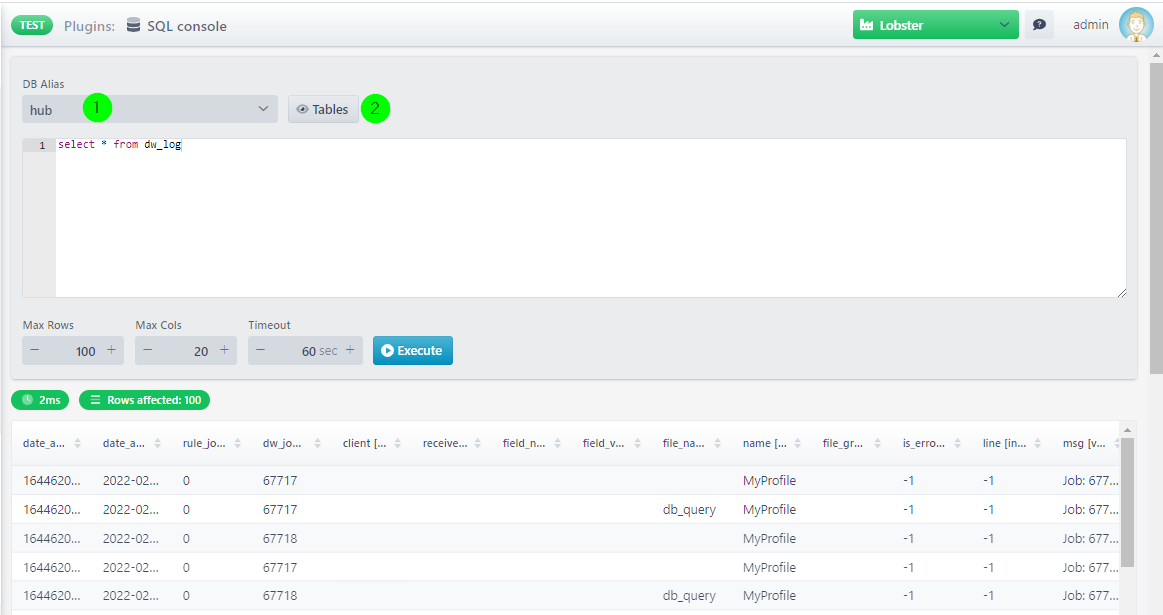The width and height of the screenshot is (1163, 615).
Task: Click the msg column header
Action: 1084,443
